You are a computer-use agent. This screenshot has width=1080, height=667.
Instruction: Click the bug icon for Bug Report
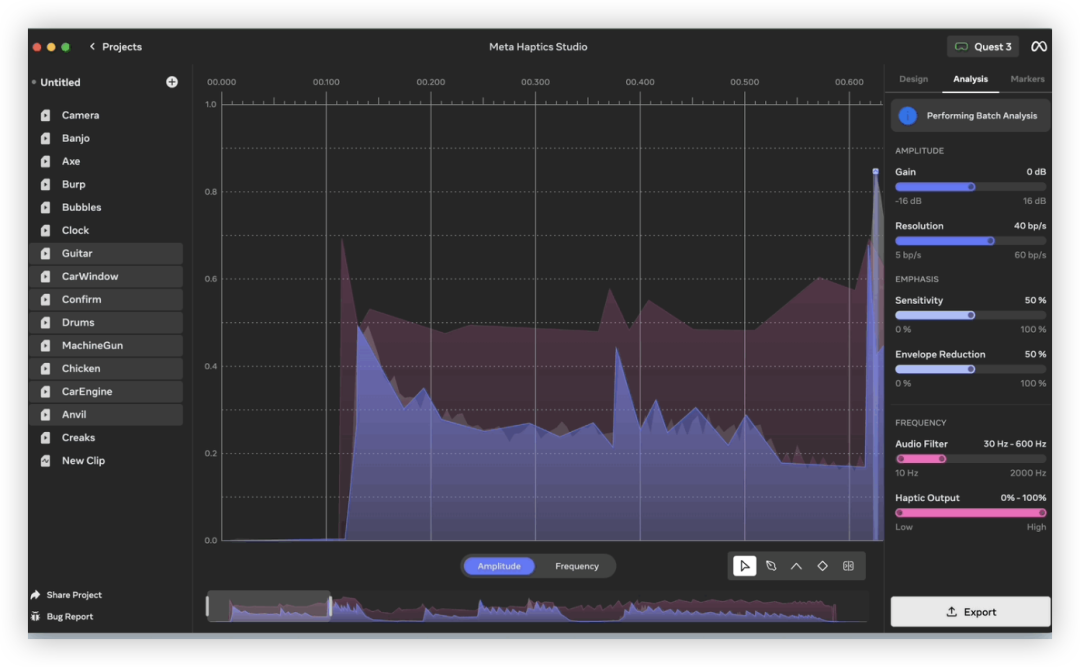coord(35,617)
